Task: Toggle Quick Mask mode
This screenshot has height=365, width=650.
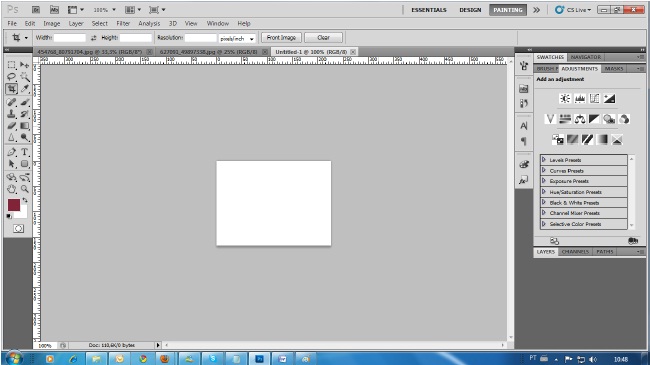Action: 18,229
